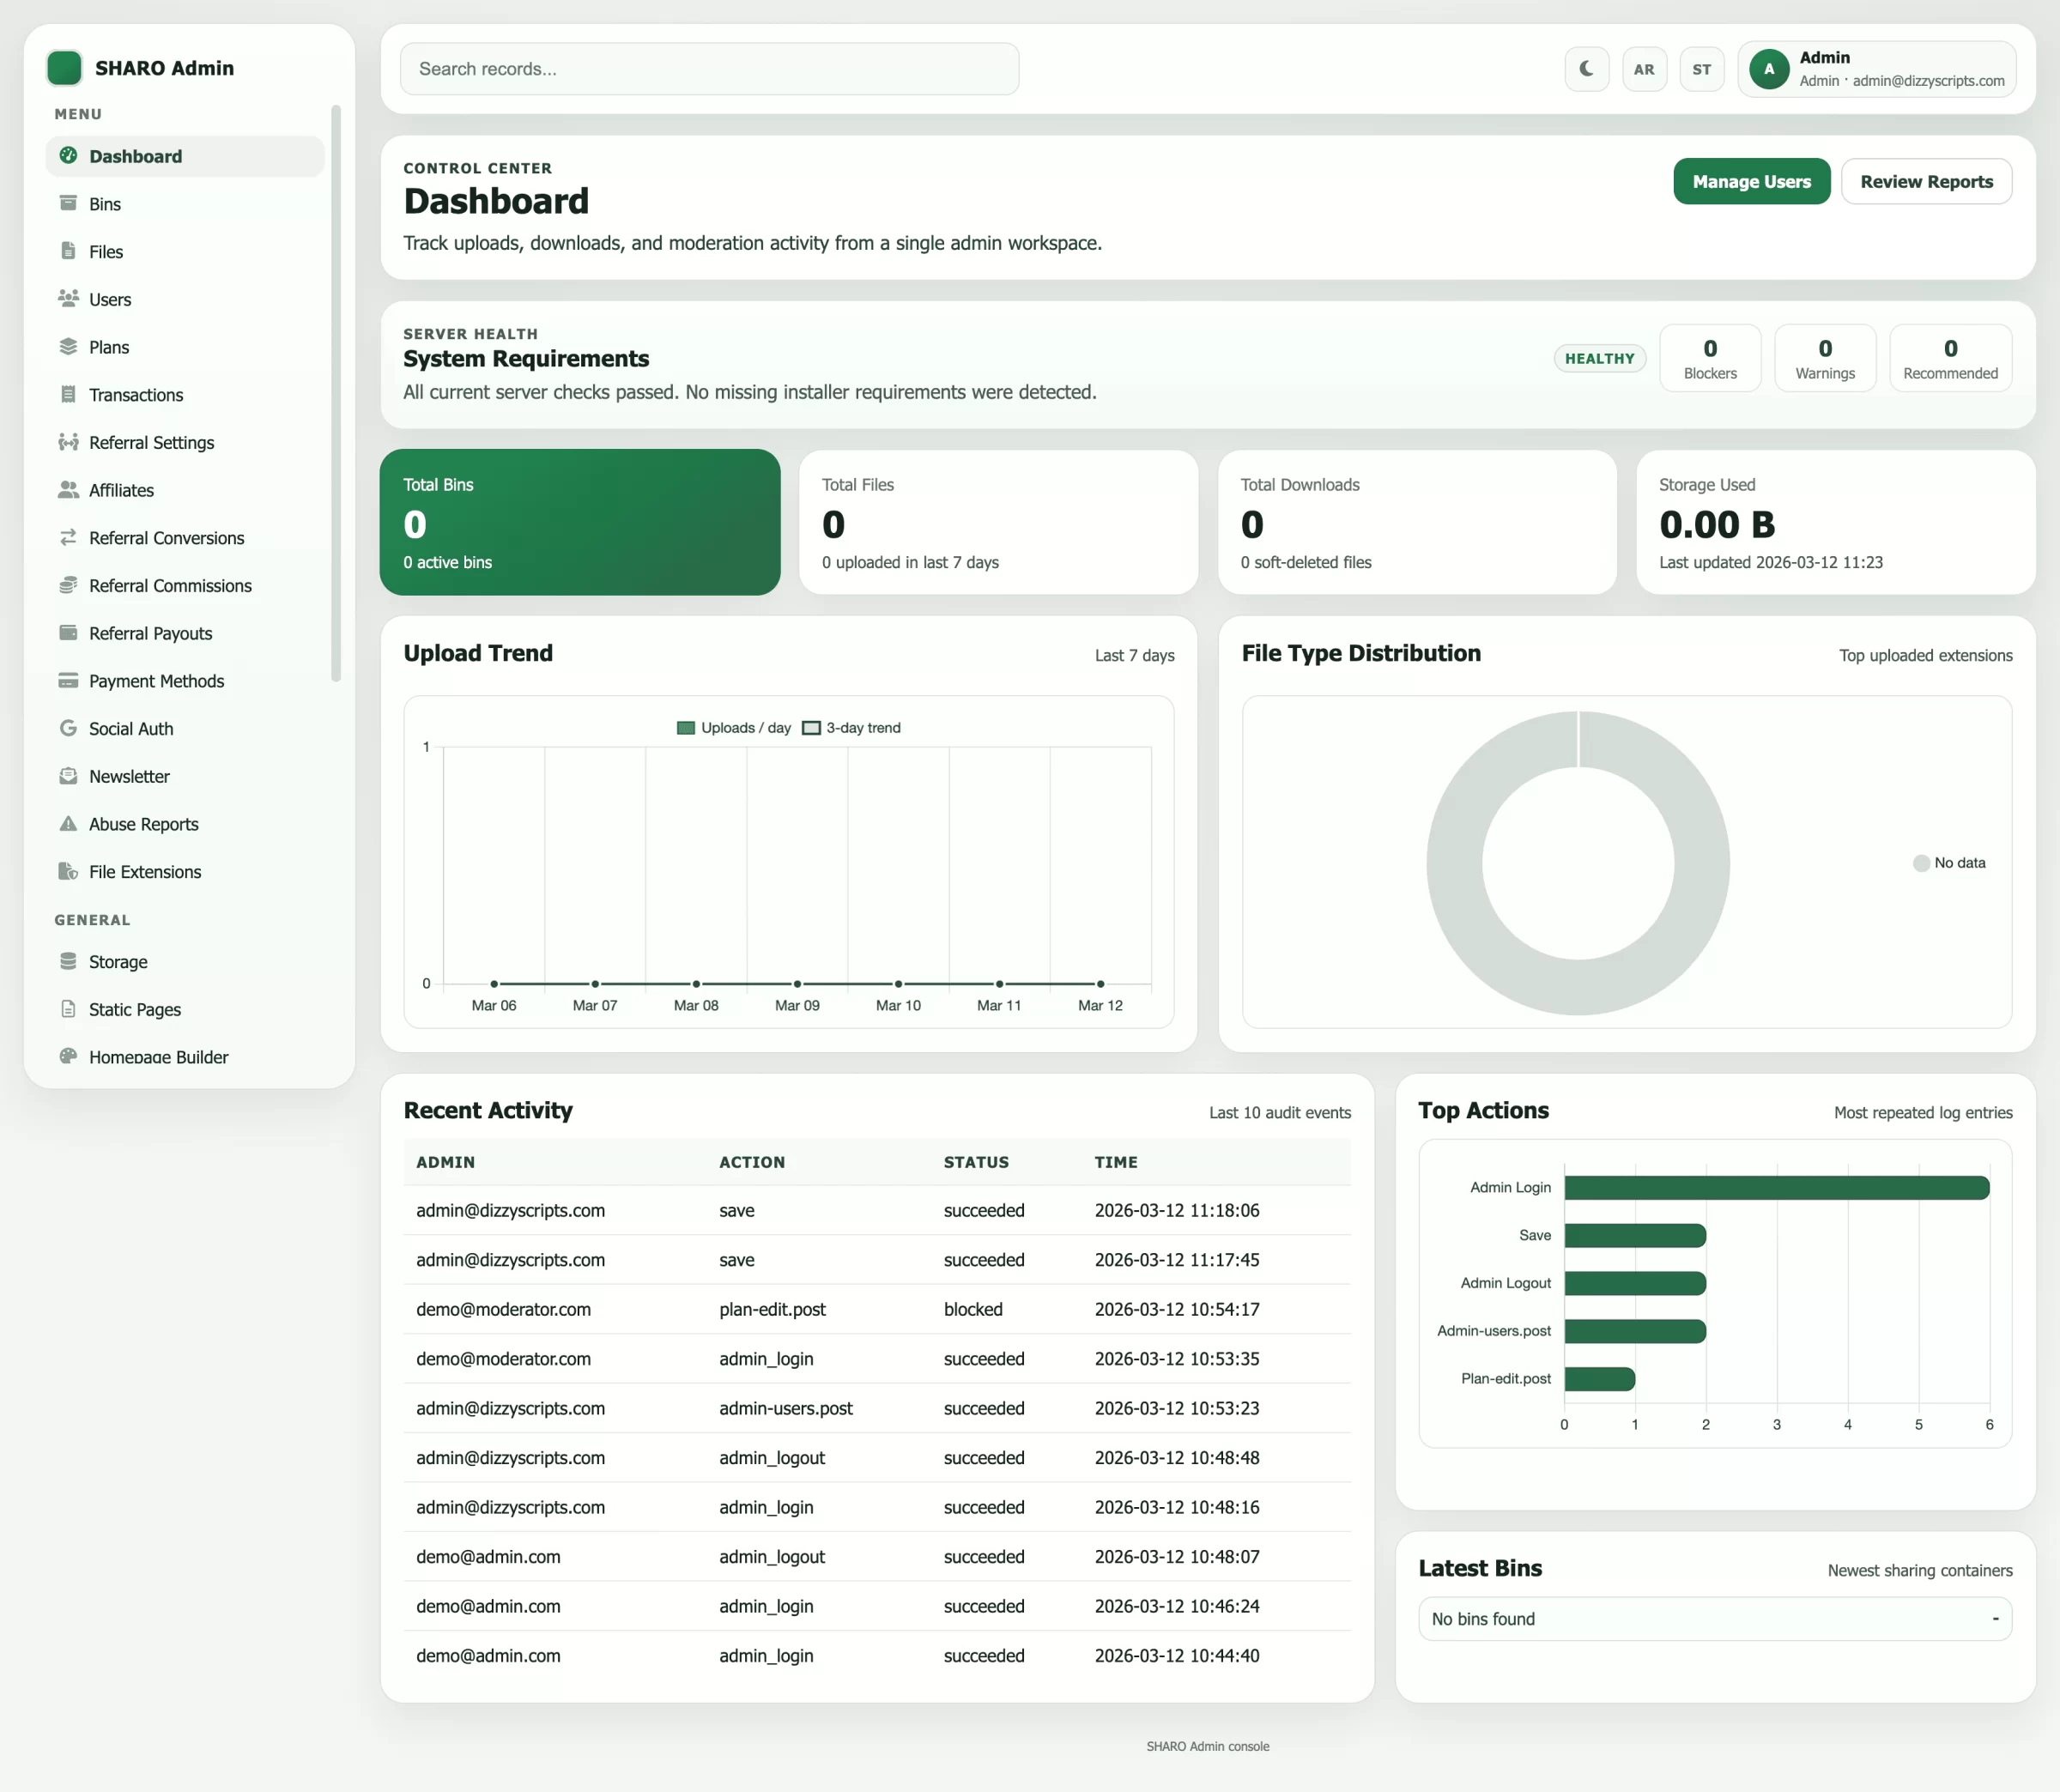Click the 2026-03-12 11:18:06 time cell
Image resolution: width=2060 pixels, height=1792 pixels.
1176,1210
